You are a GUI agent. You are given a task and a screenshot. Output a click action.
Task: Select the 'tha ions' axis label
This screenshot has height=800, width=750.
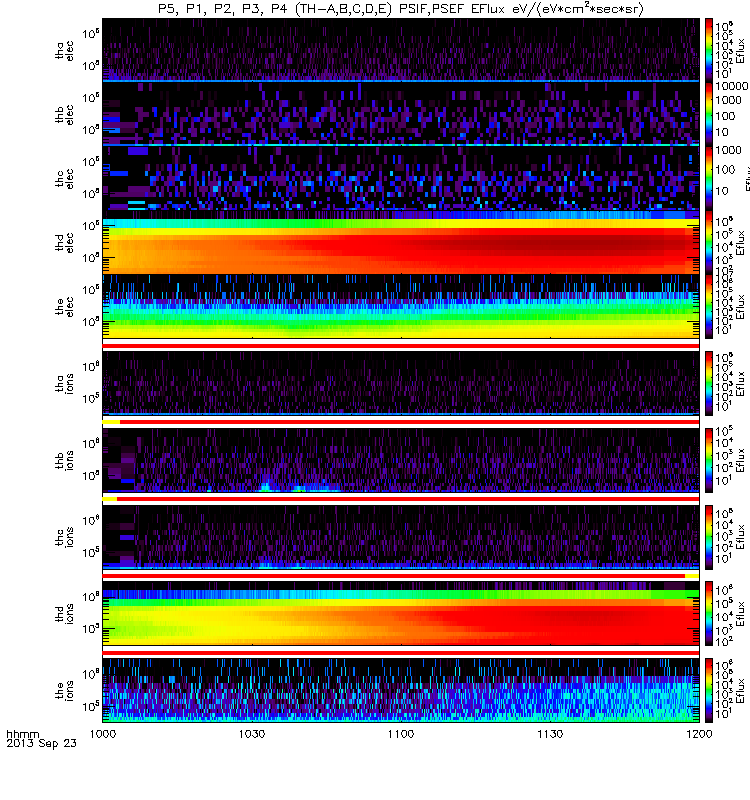pos(65,383)
